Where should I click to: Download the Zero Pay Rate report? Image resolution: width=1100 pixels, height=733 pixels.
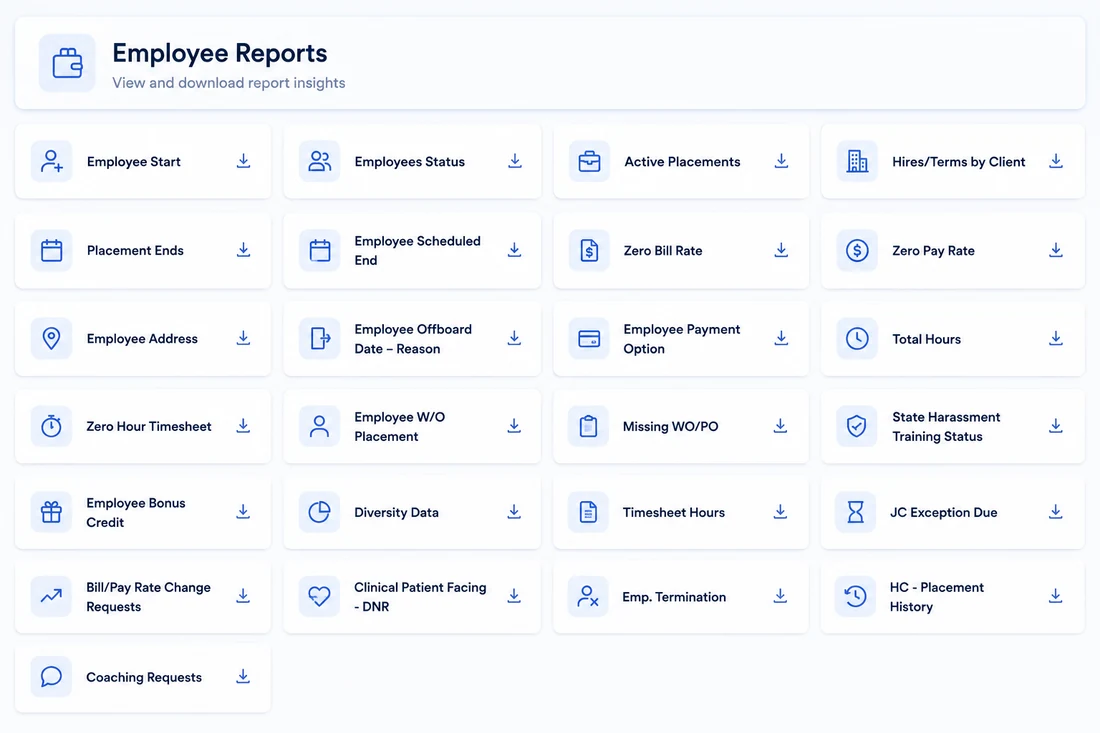click(1056, 250)
